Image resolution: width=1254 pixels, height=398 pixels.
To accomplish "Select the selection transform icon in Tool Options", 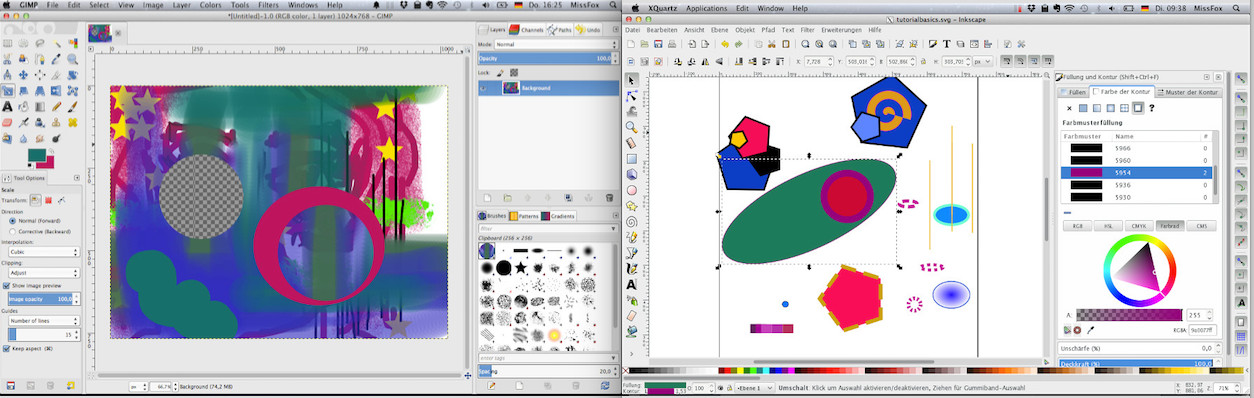I will coord(48,199).
